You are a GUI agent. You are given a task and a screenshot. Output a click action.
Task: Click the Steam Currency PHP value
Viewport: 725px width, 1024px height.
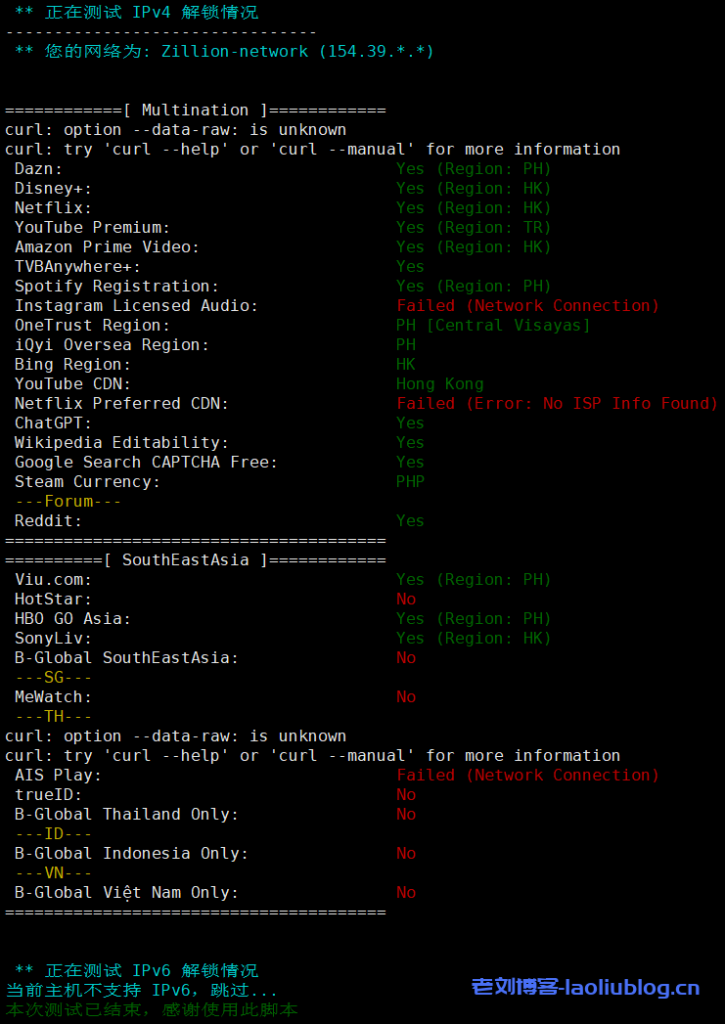click(410, 482)
